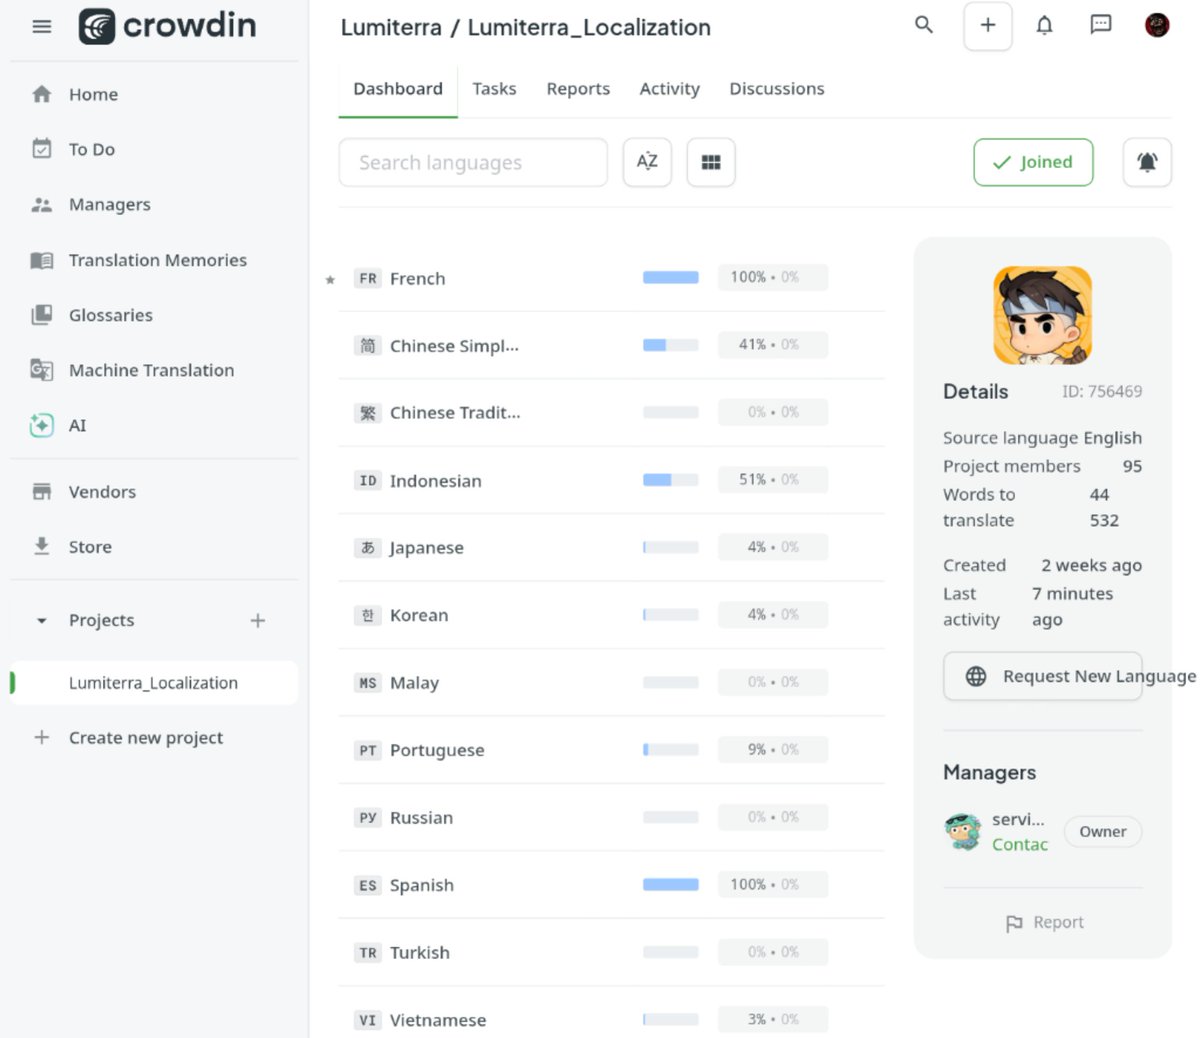
Task: Click the Home sidebar icon
Action: [x=41, y=94]
